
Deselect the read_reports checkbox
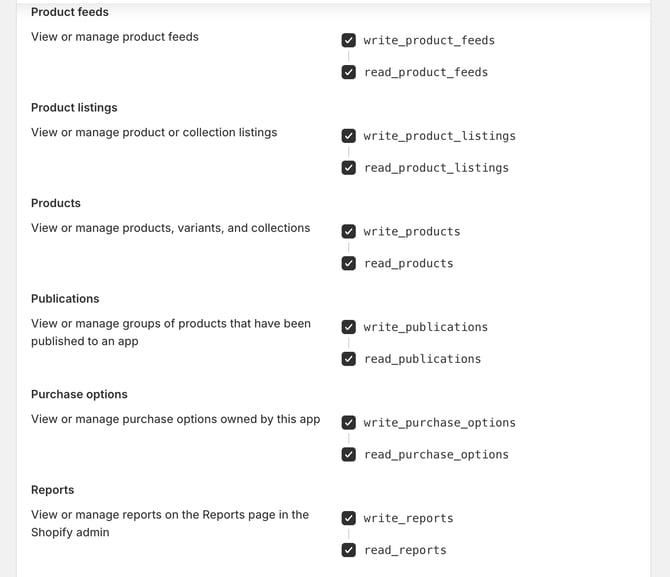[348, 550]
